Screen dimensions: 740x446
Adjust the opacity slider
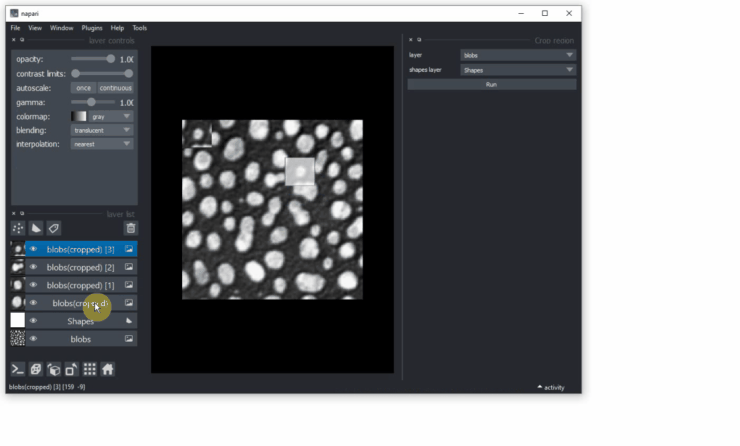coord(93,59)
